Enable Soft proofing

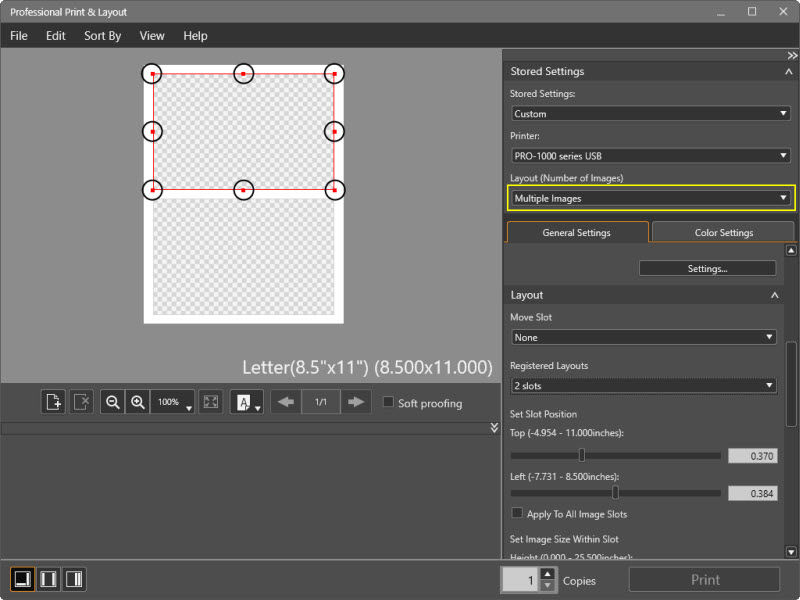388,403
